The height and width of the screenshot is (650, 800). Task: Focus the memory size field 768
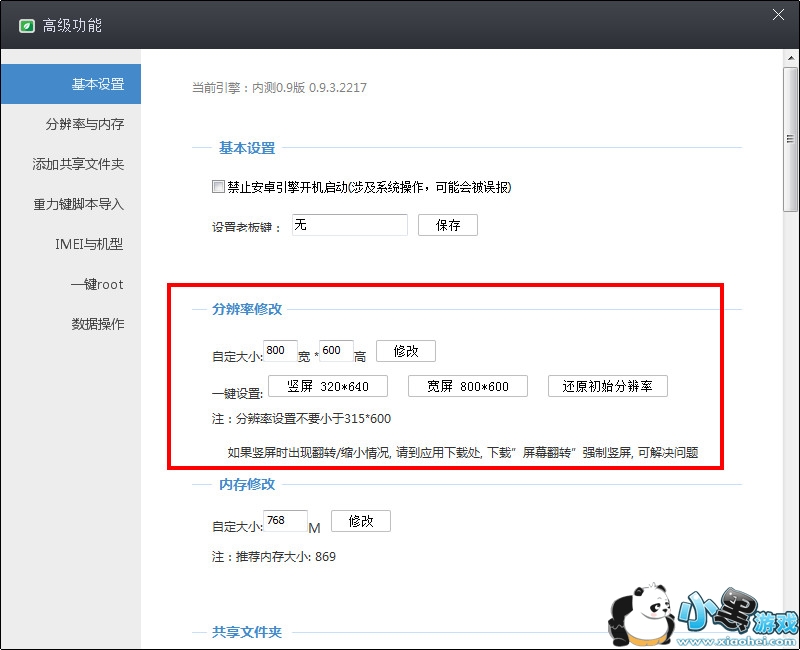pyautogui.click(x=285, y=520)
